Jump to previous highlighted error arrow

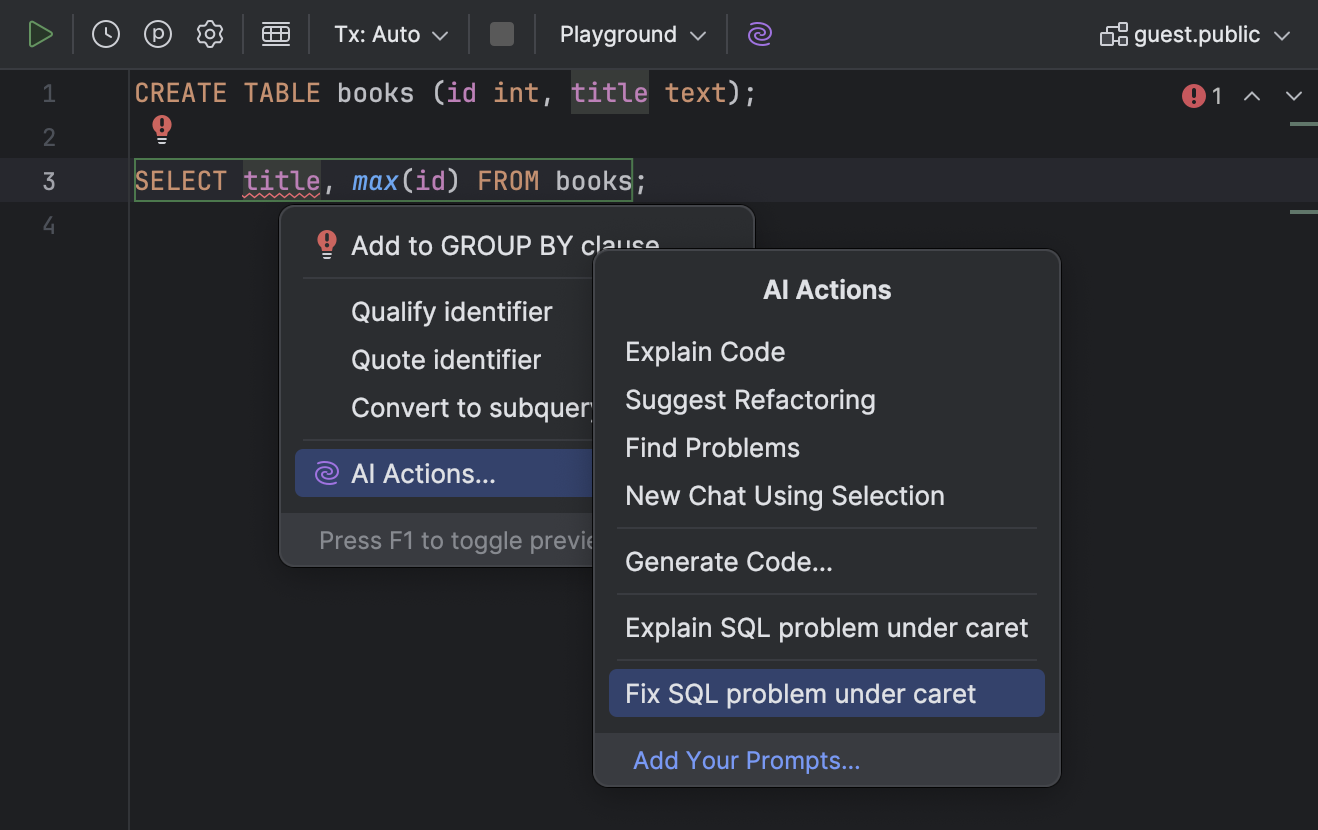(1252, 96)
